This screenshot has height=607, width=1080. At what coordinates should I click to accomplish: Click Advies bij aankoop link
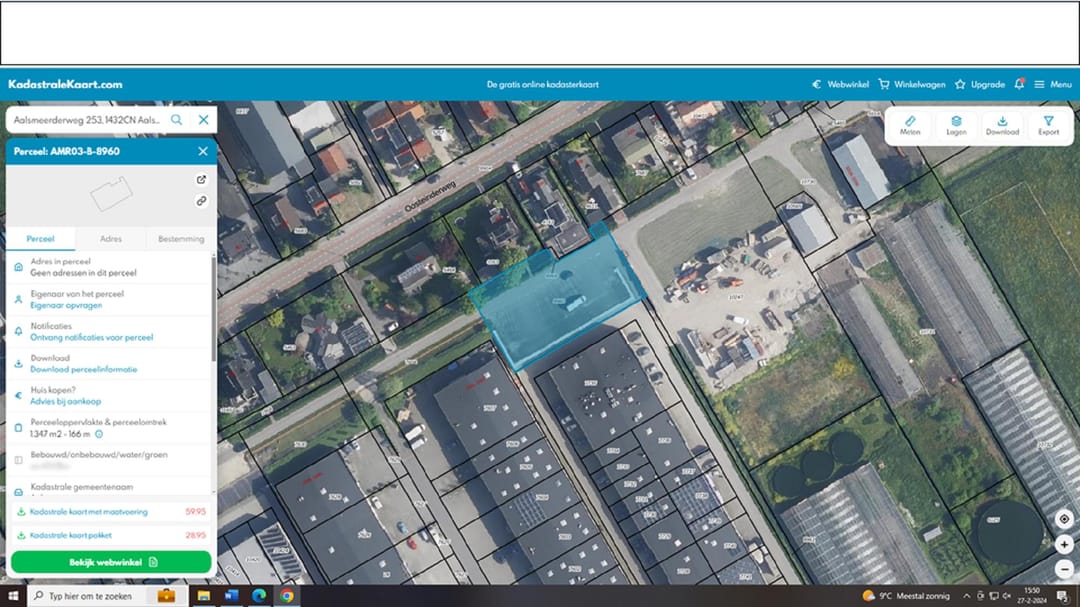tap(65, 401)
